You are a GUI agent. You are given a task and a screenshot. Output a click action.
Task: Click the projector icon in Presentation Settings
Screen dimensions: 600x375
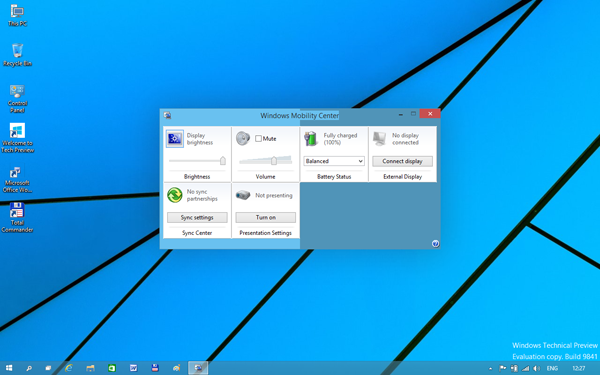pos(243,195)
